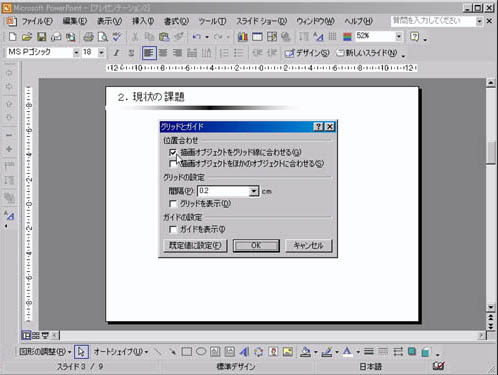Check the ガイドを表示 checkbox

point(173,229)
